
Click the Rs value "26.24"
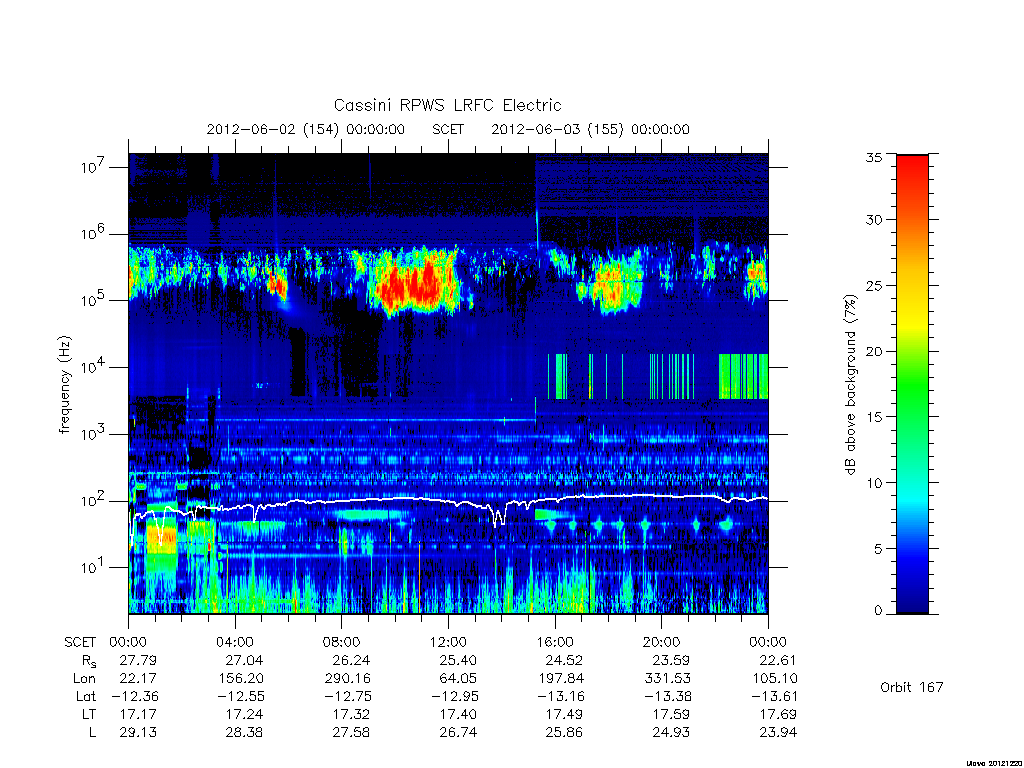pos(351,660)
